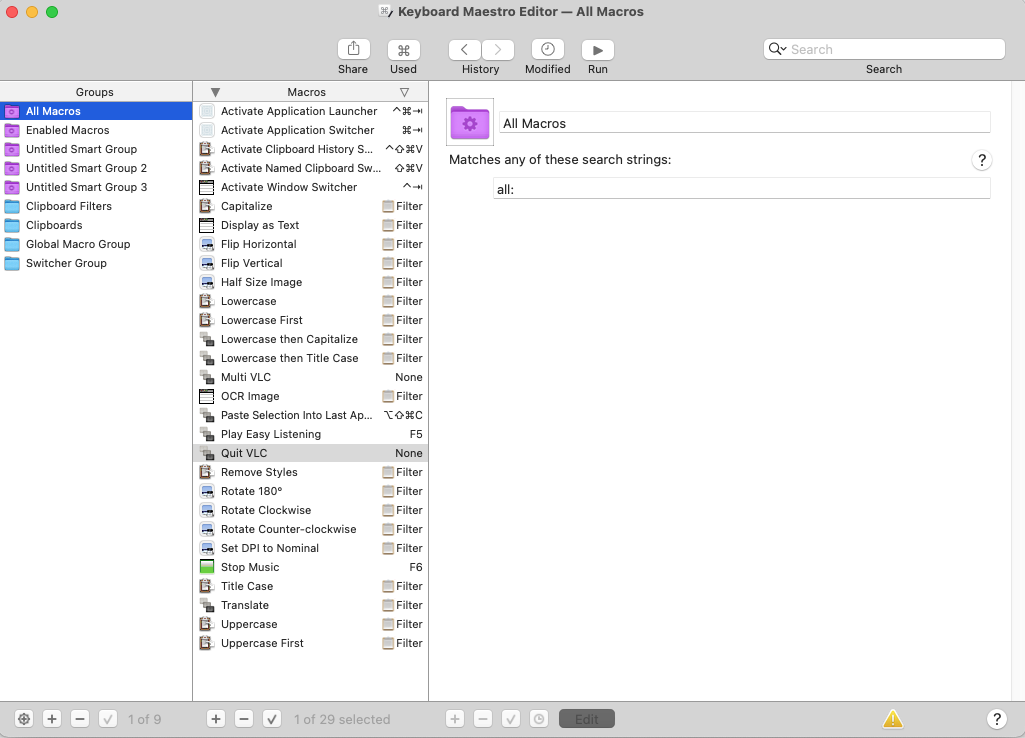Viewport: 1025px width, 738px height.
Task: Select the Lowercase macro row
Action: tap(311, 301)
